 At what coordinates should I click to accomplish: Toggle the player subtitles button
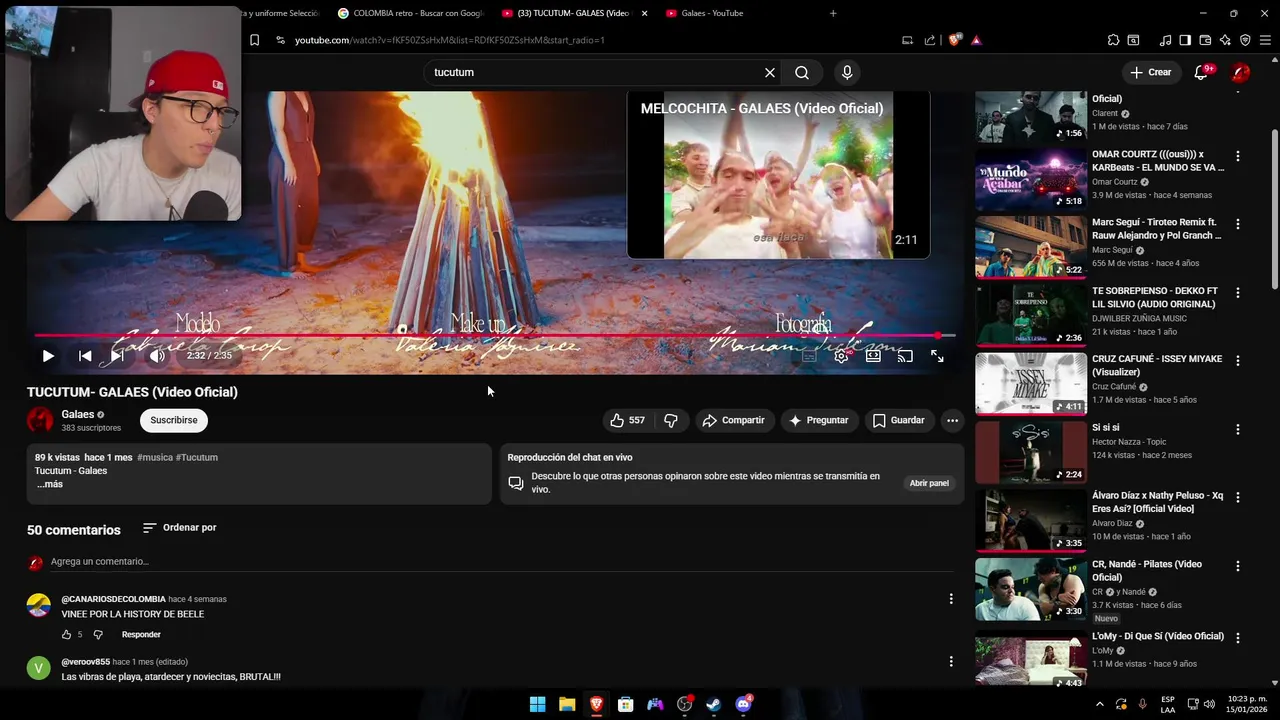coord(810,356)
